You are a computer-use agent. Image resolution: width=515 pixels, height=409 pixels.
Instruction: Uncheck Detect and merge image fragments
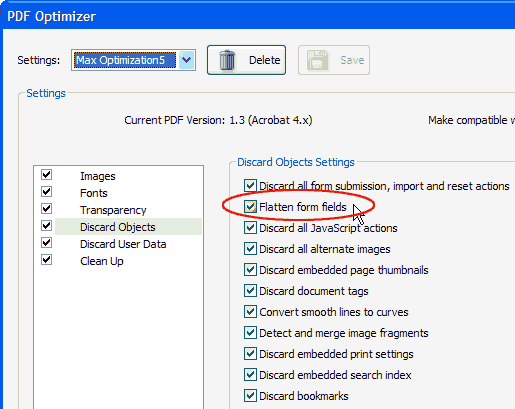click(250, 333)
